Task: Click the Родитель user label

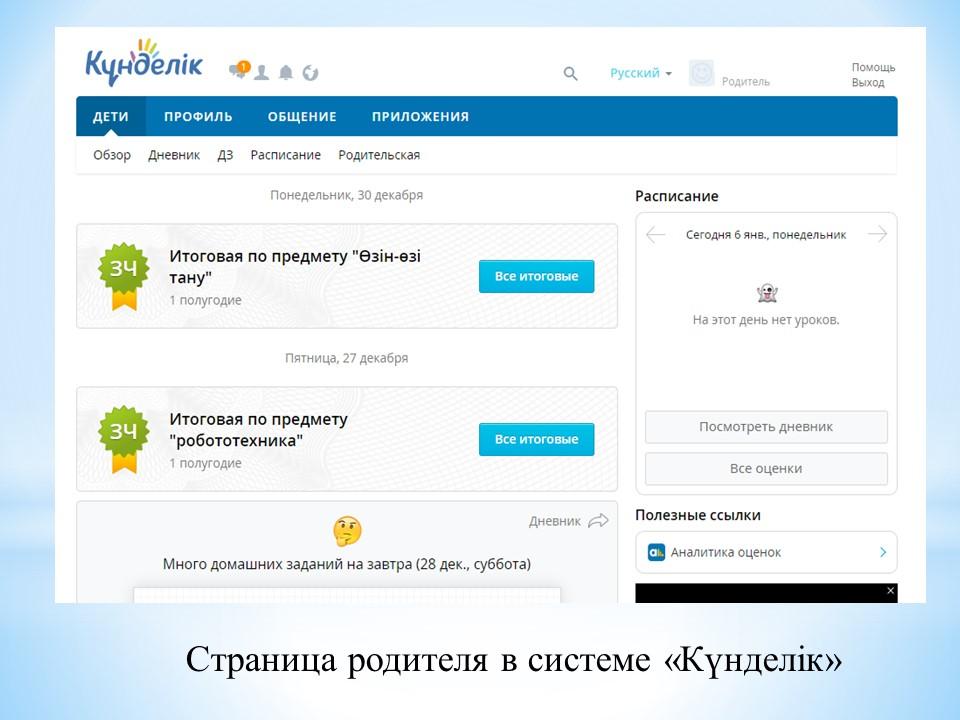Action: [746, 81]
